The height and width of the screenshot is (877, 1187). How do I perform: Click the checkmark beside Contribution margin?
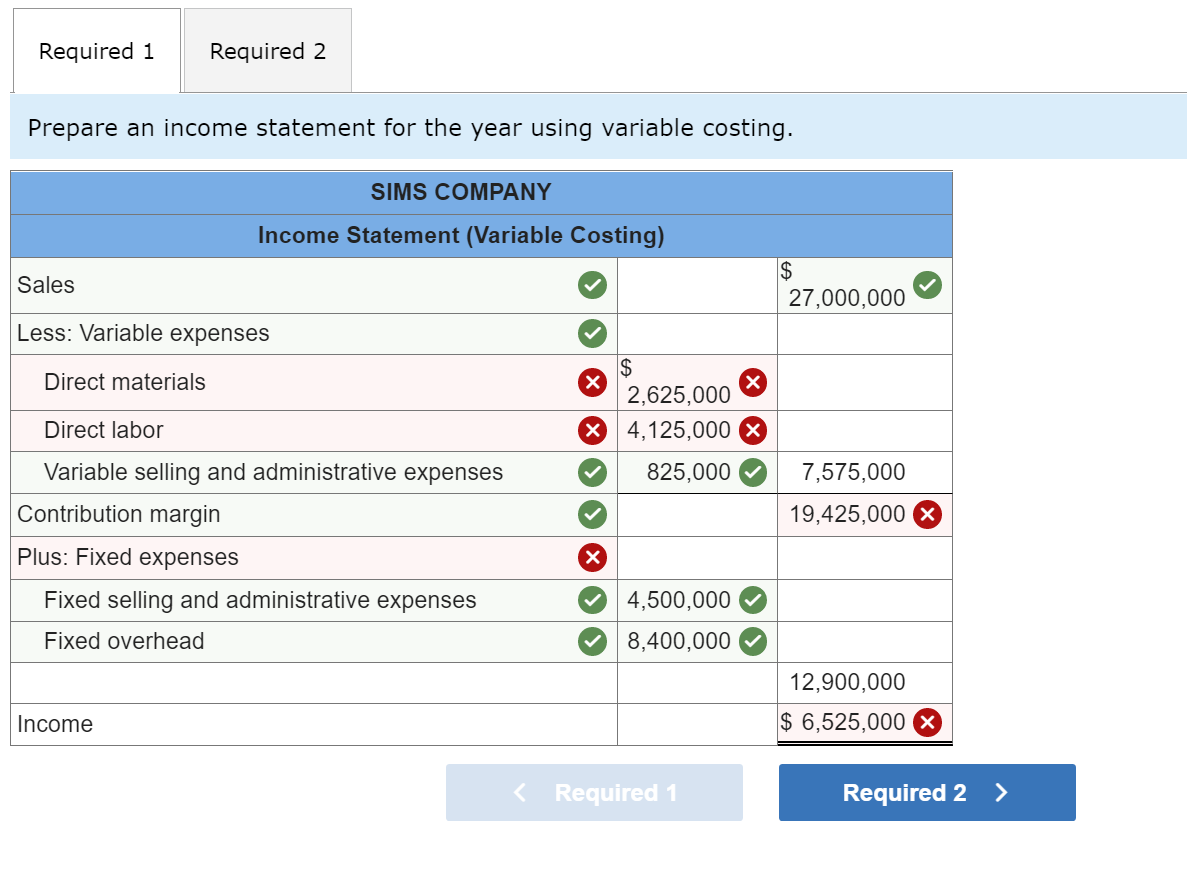tap(592, 514)
